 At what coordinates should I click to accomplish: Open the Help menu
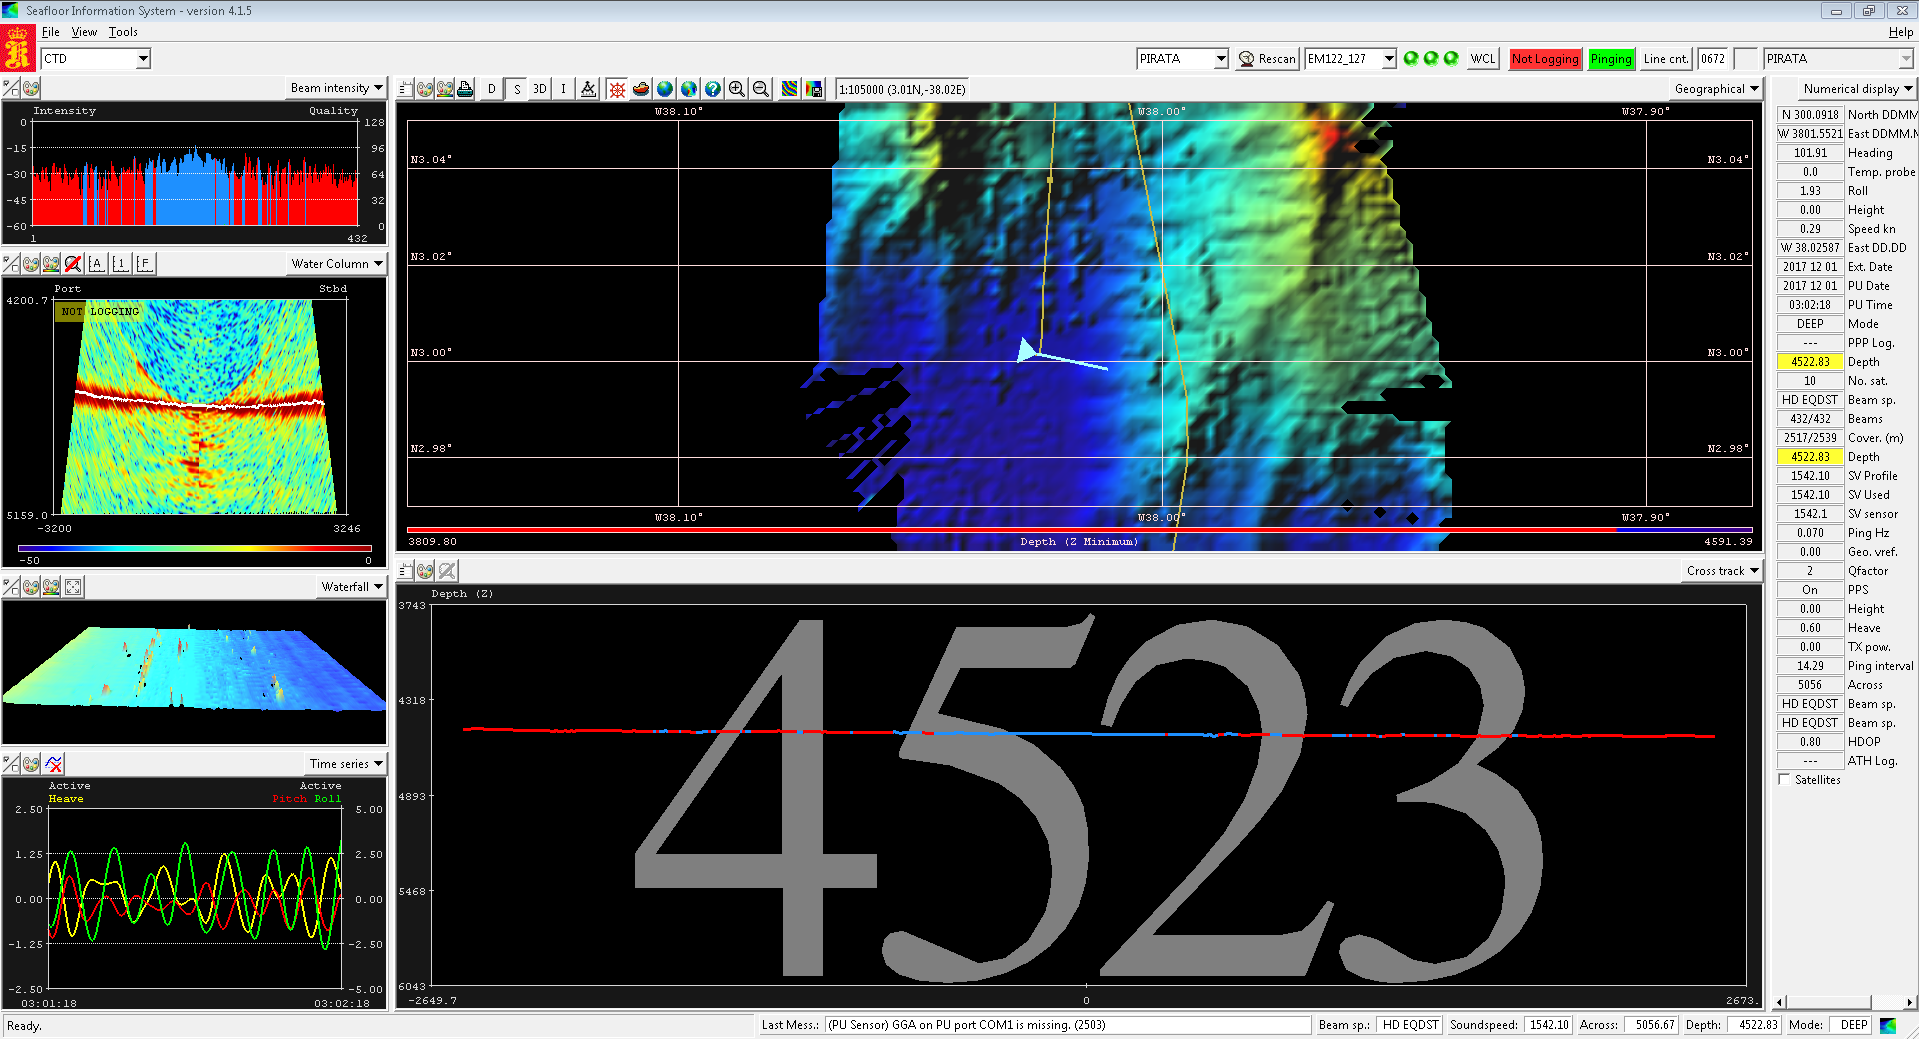pos(1900,32)
